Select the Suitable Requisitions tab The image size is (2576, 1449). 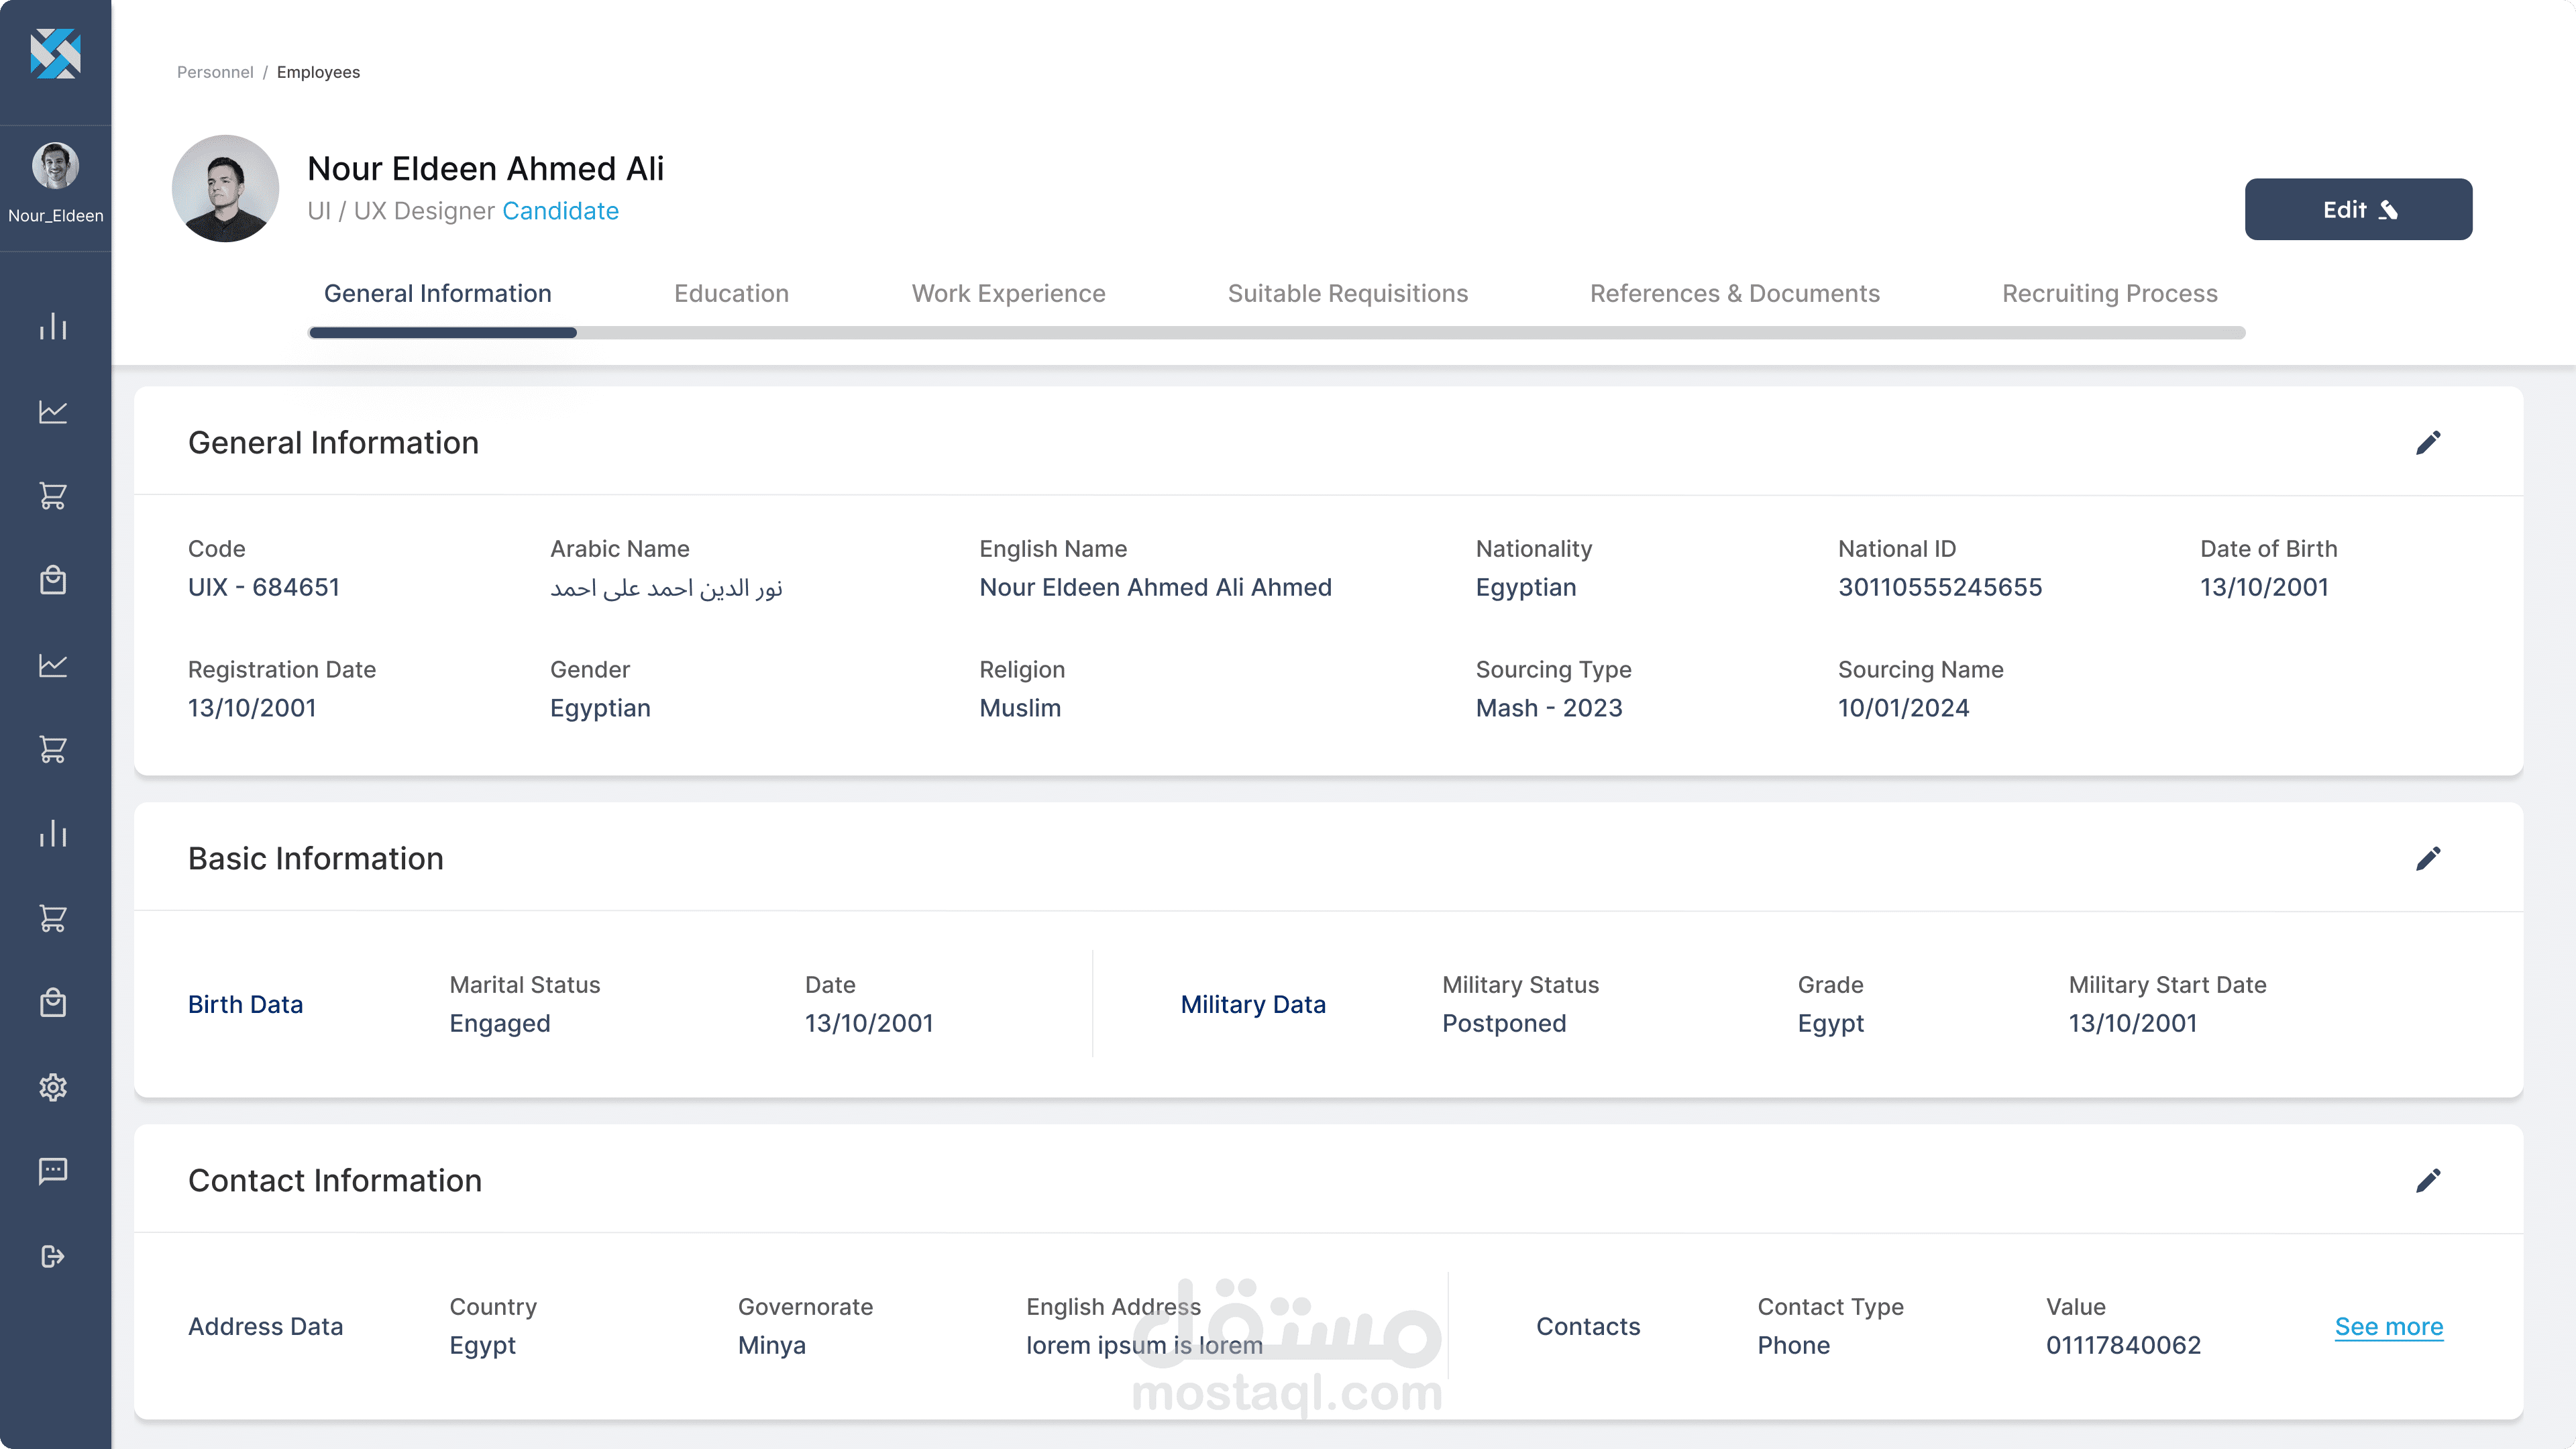[1347, 293]
